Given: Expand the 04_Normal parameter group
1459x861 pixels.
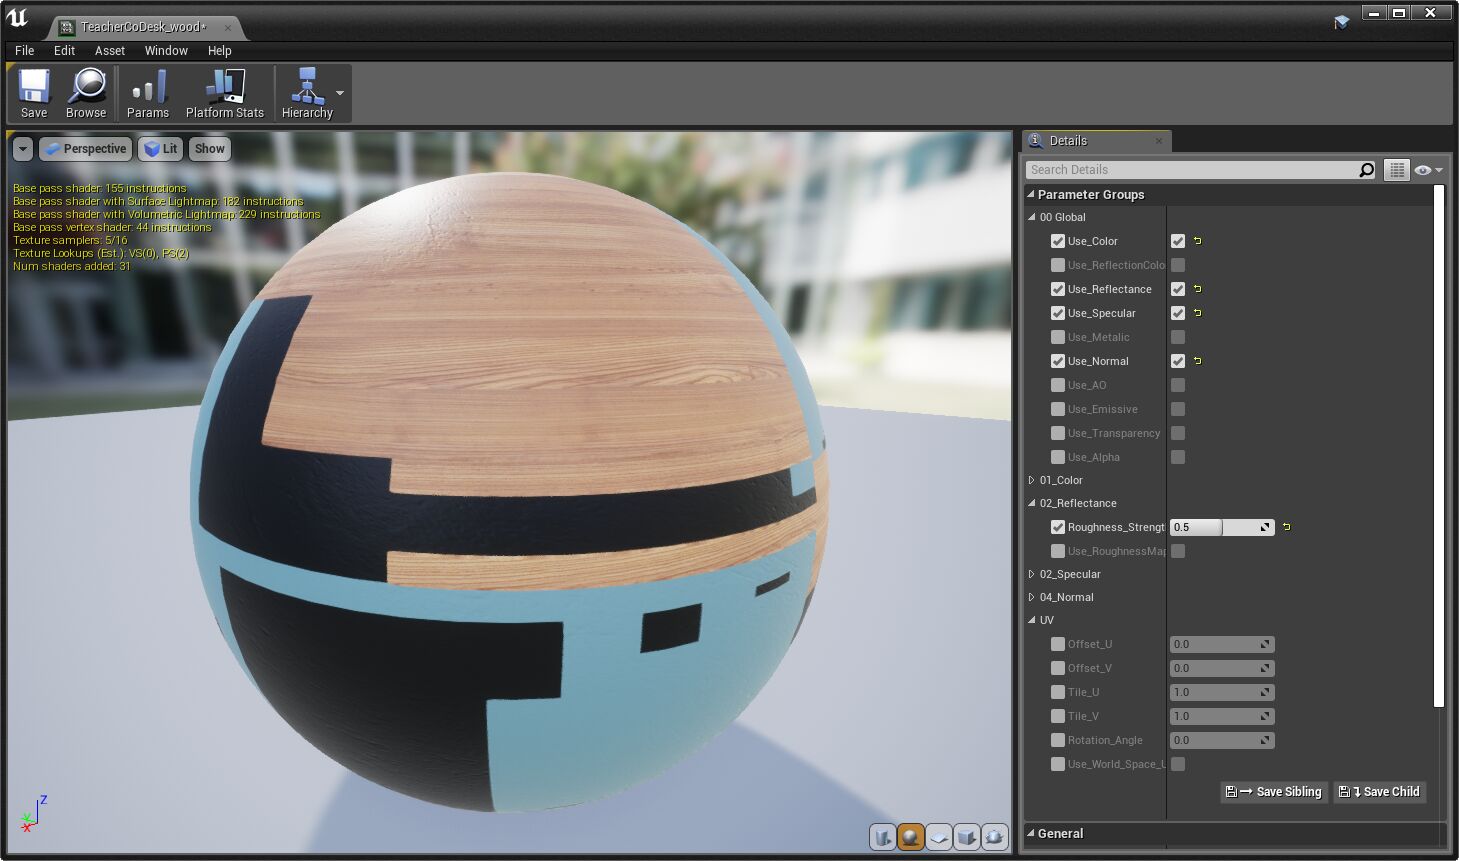Looking at the screenshot, I should tap(1032, 597).
